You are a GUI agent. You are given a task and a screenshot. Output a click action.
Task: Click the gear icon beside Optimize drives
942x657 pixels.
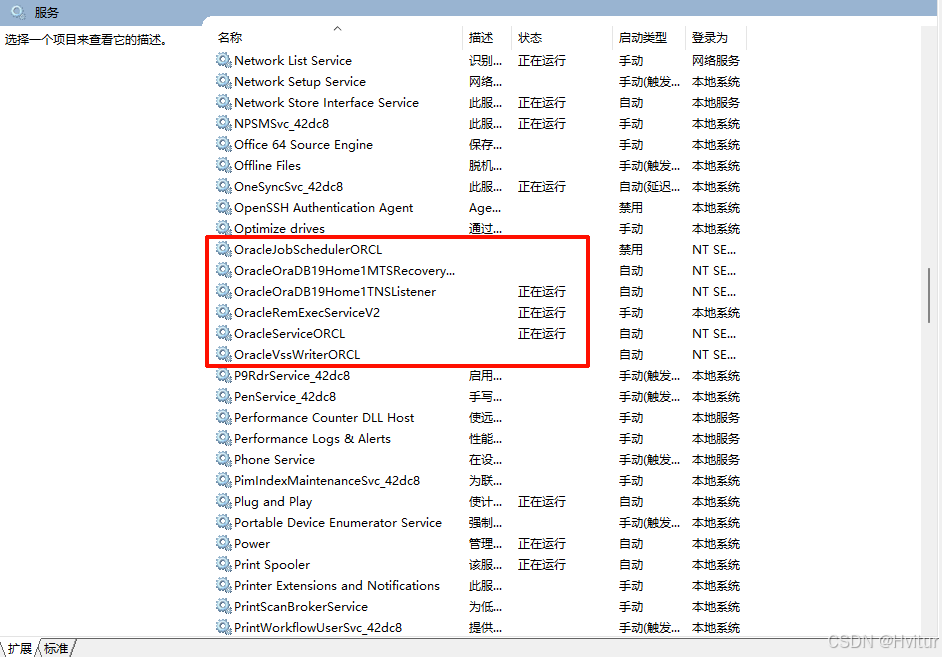[x=223, y=228]
